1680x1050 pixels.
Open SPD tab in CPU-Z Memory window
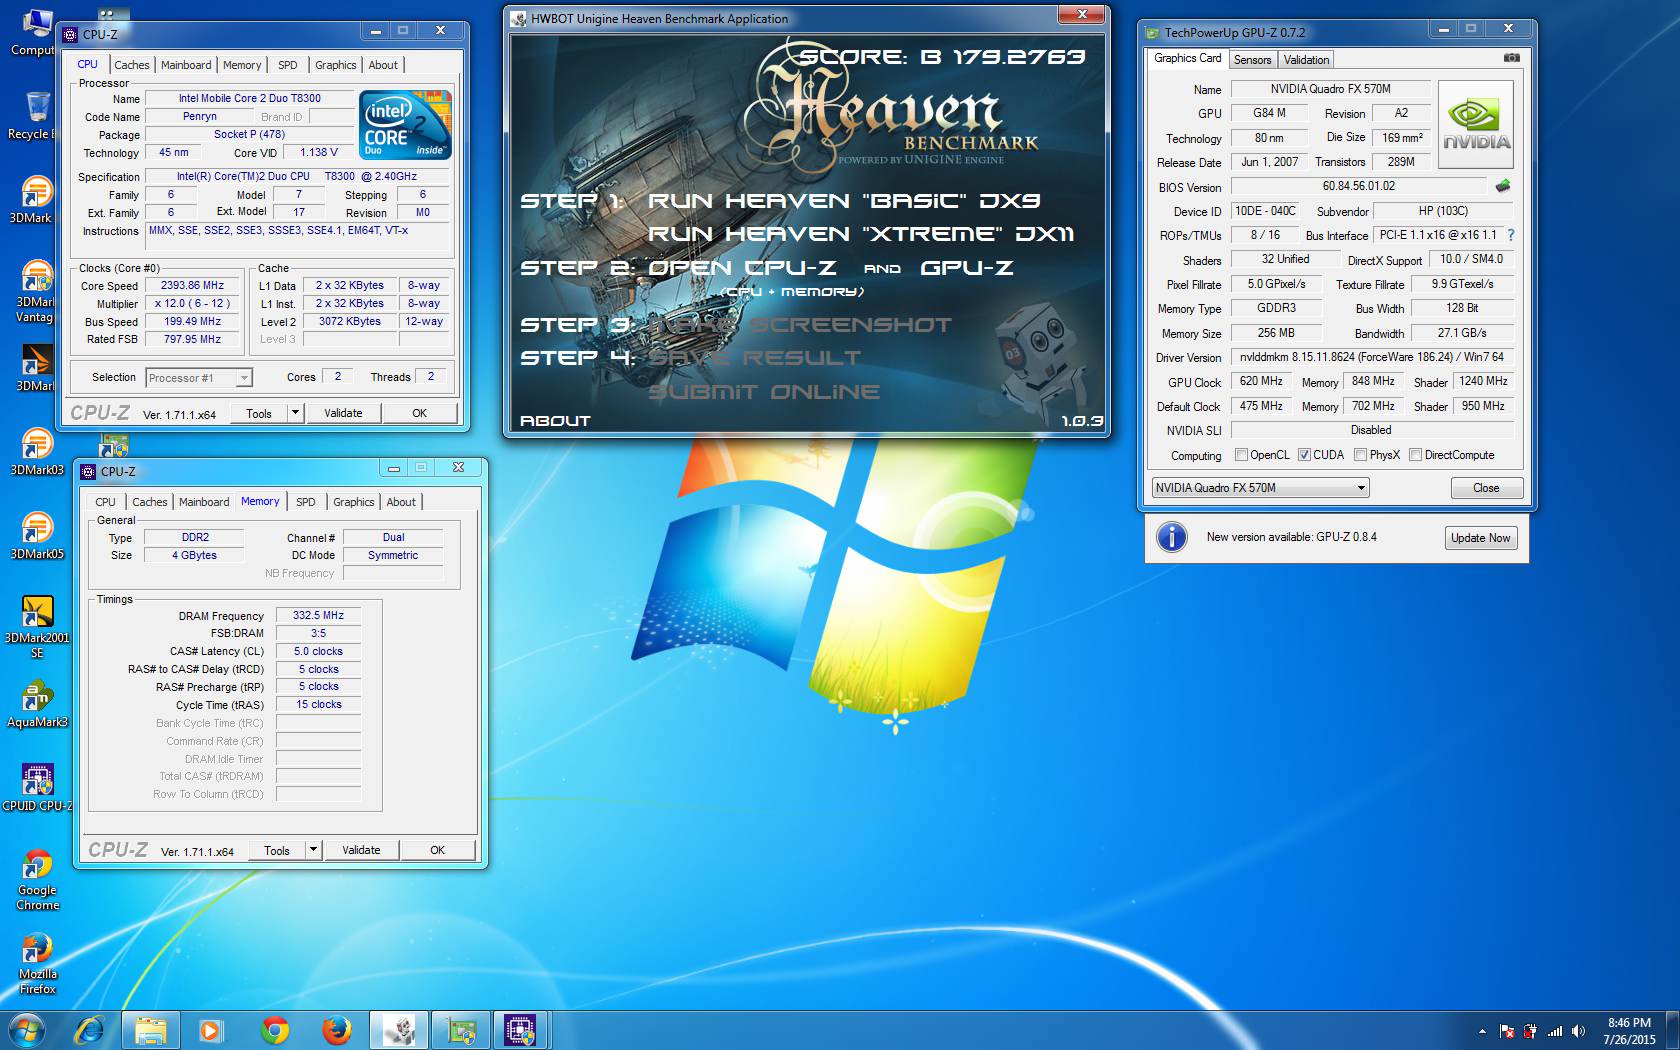[x=306, y=502]
